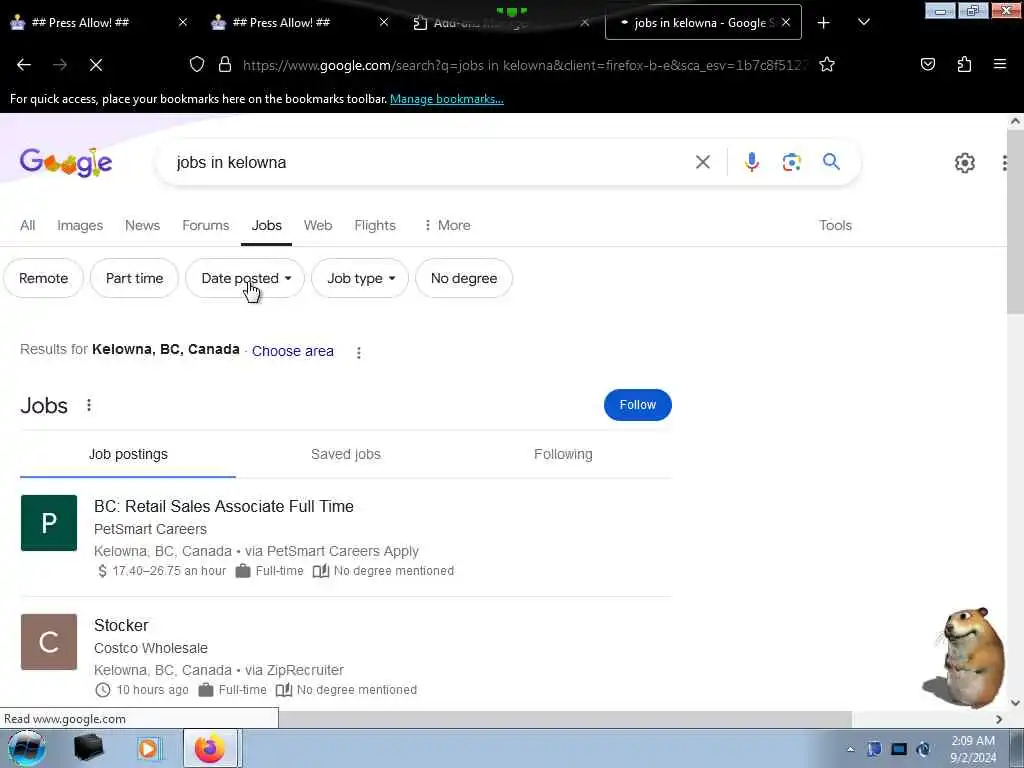Toggle the No degree filter chip
This screenshot has width=1024, height=768.
[x=464, y=278]
